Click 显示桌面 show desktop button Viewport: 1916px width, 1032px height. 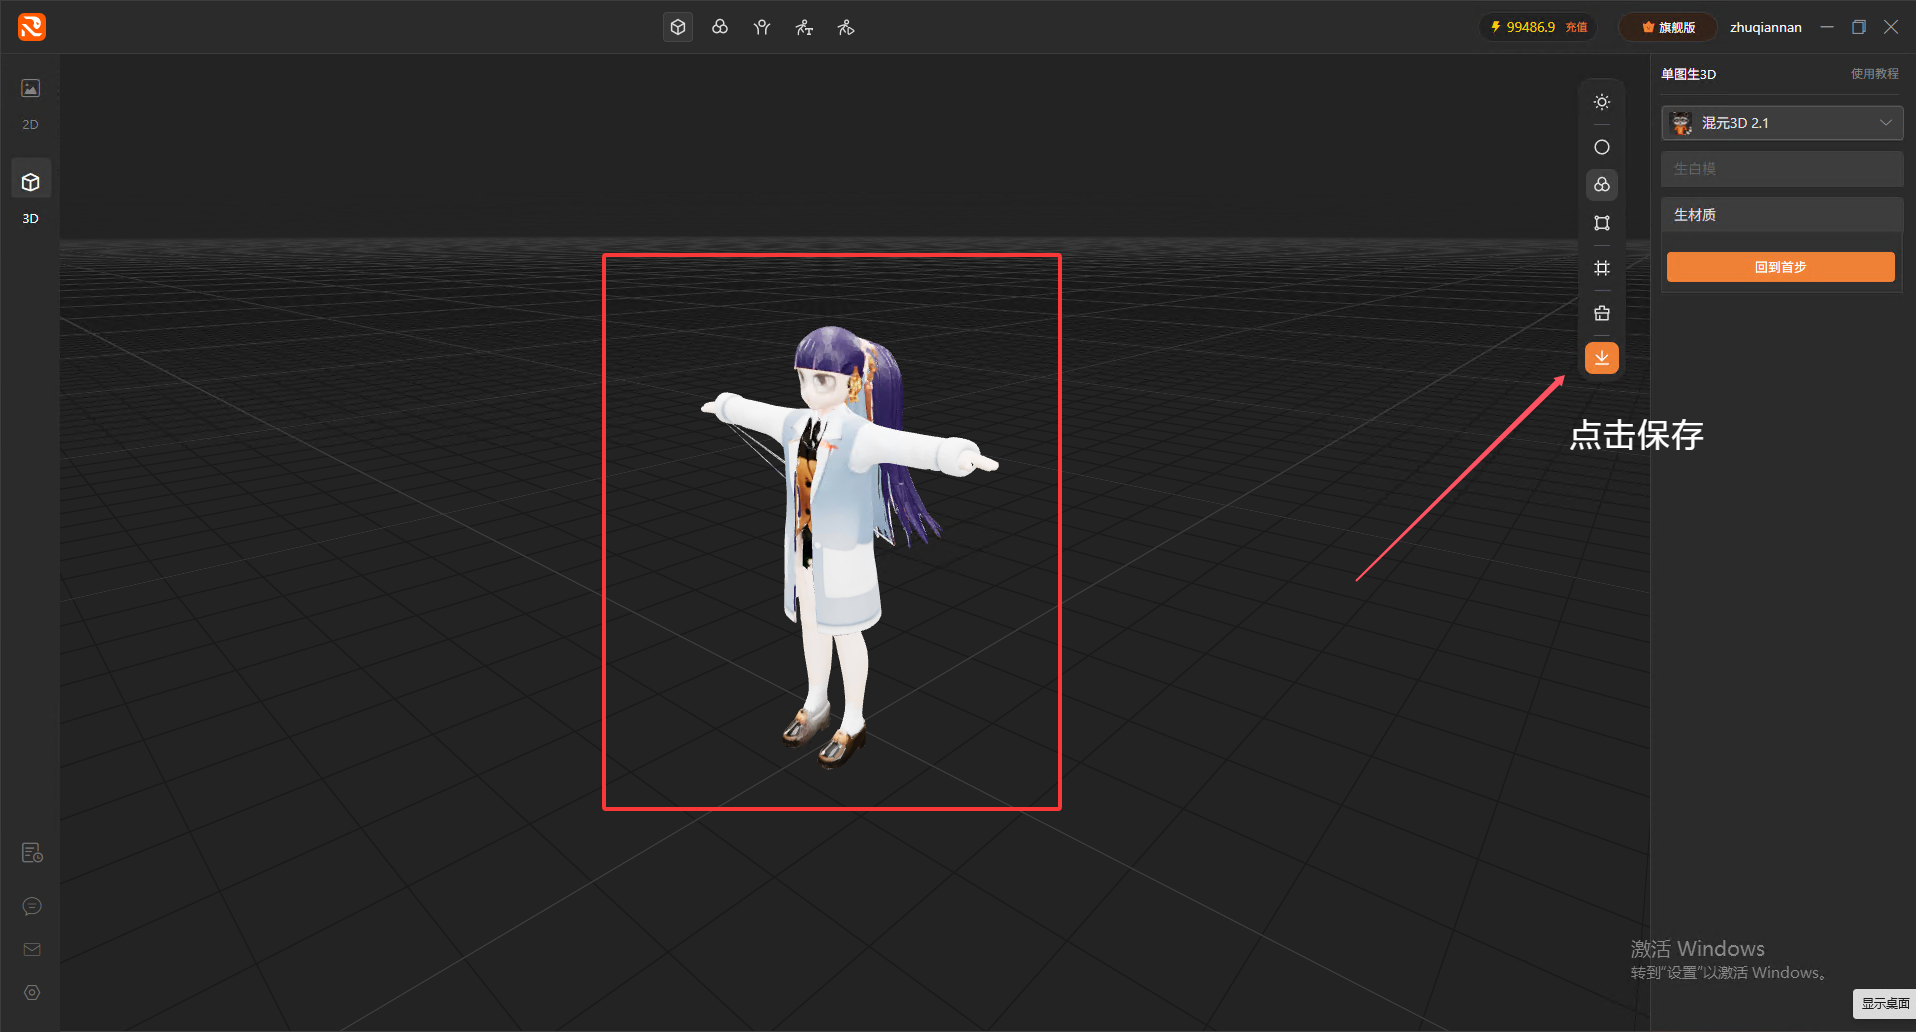tap(1885, 1003)
